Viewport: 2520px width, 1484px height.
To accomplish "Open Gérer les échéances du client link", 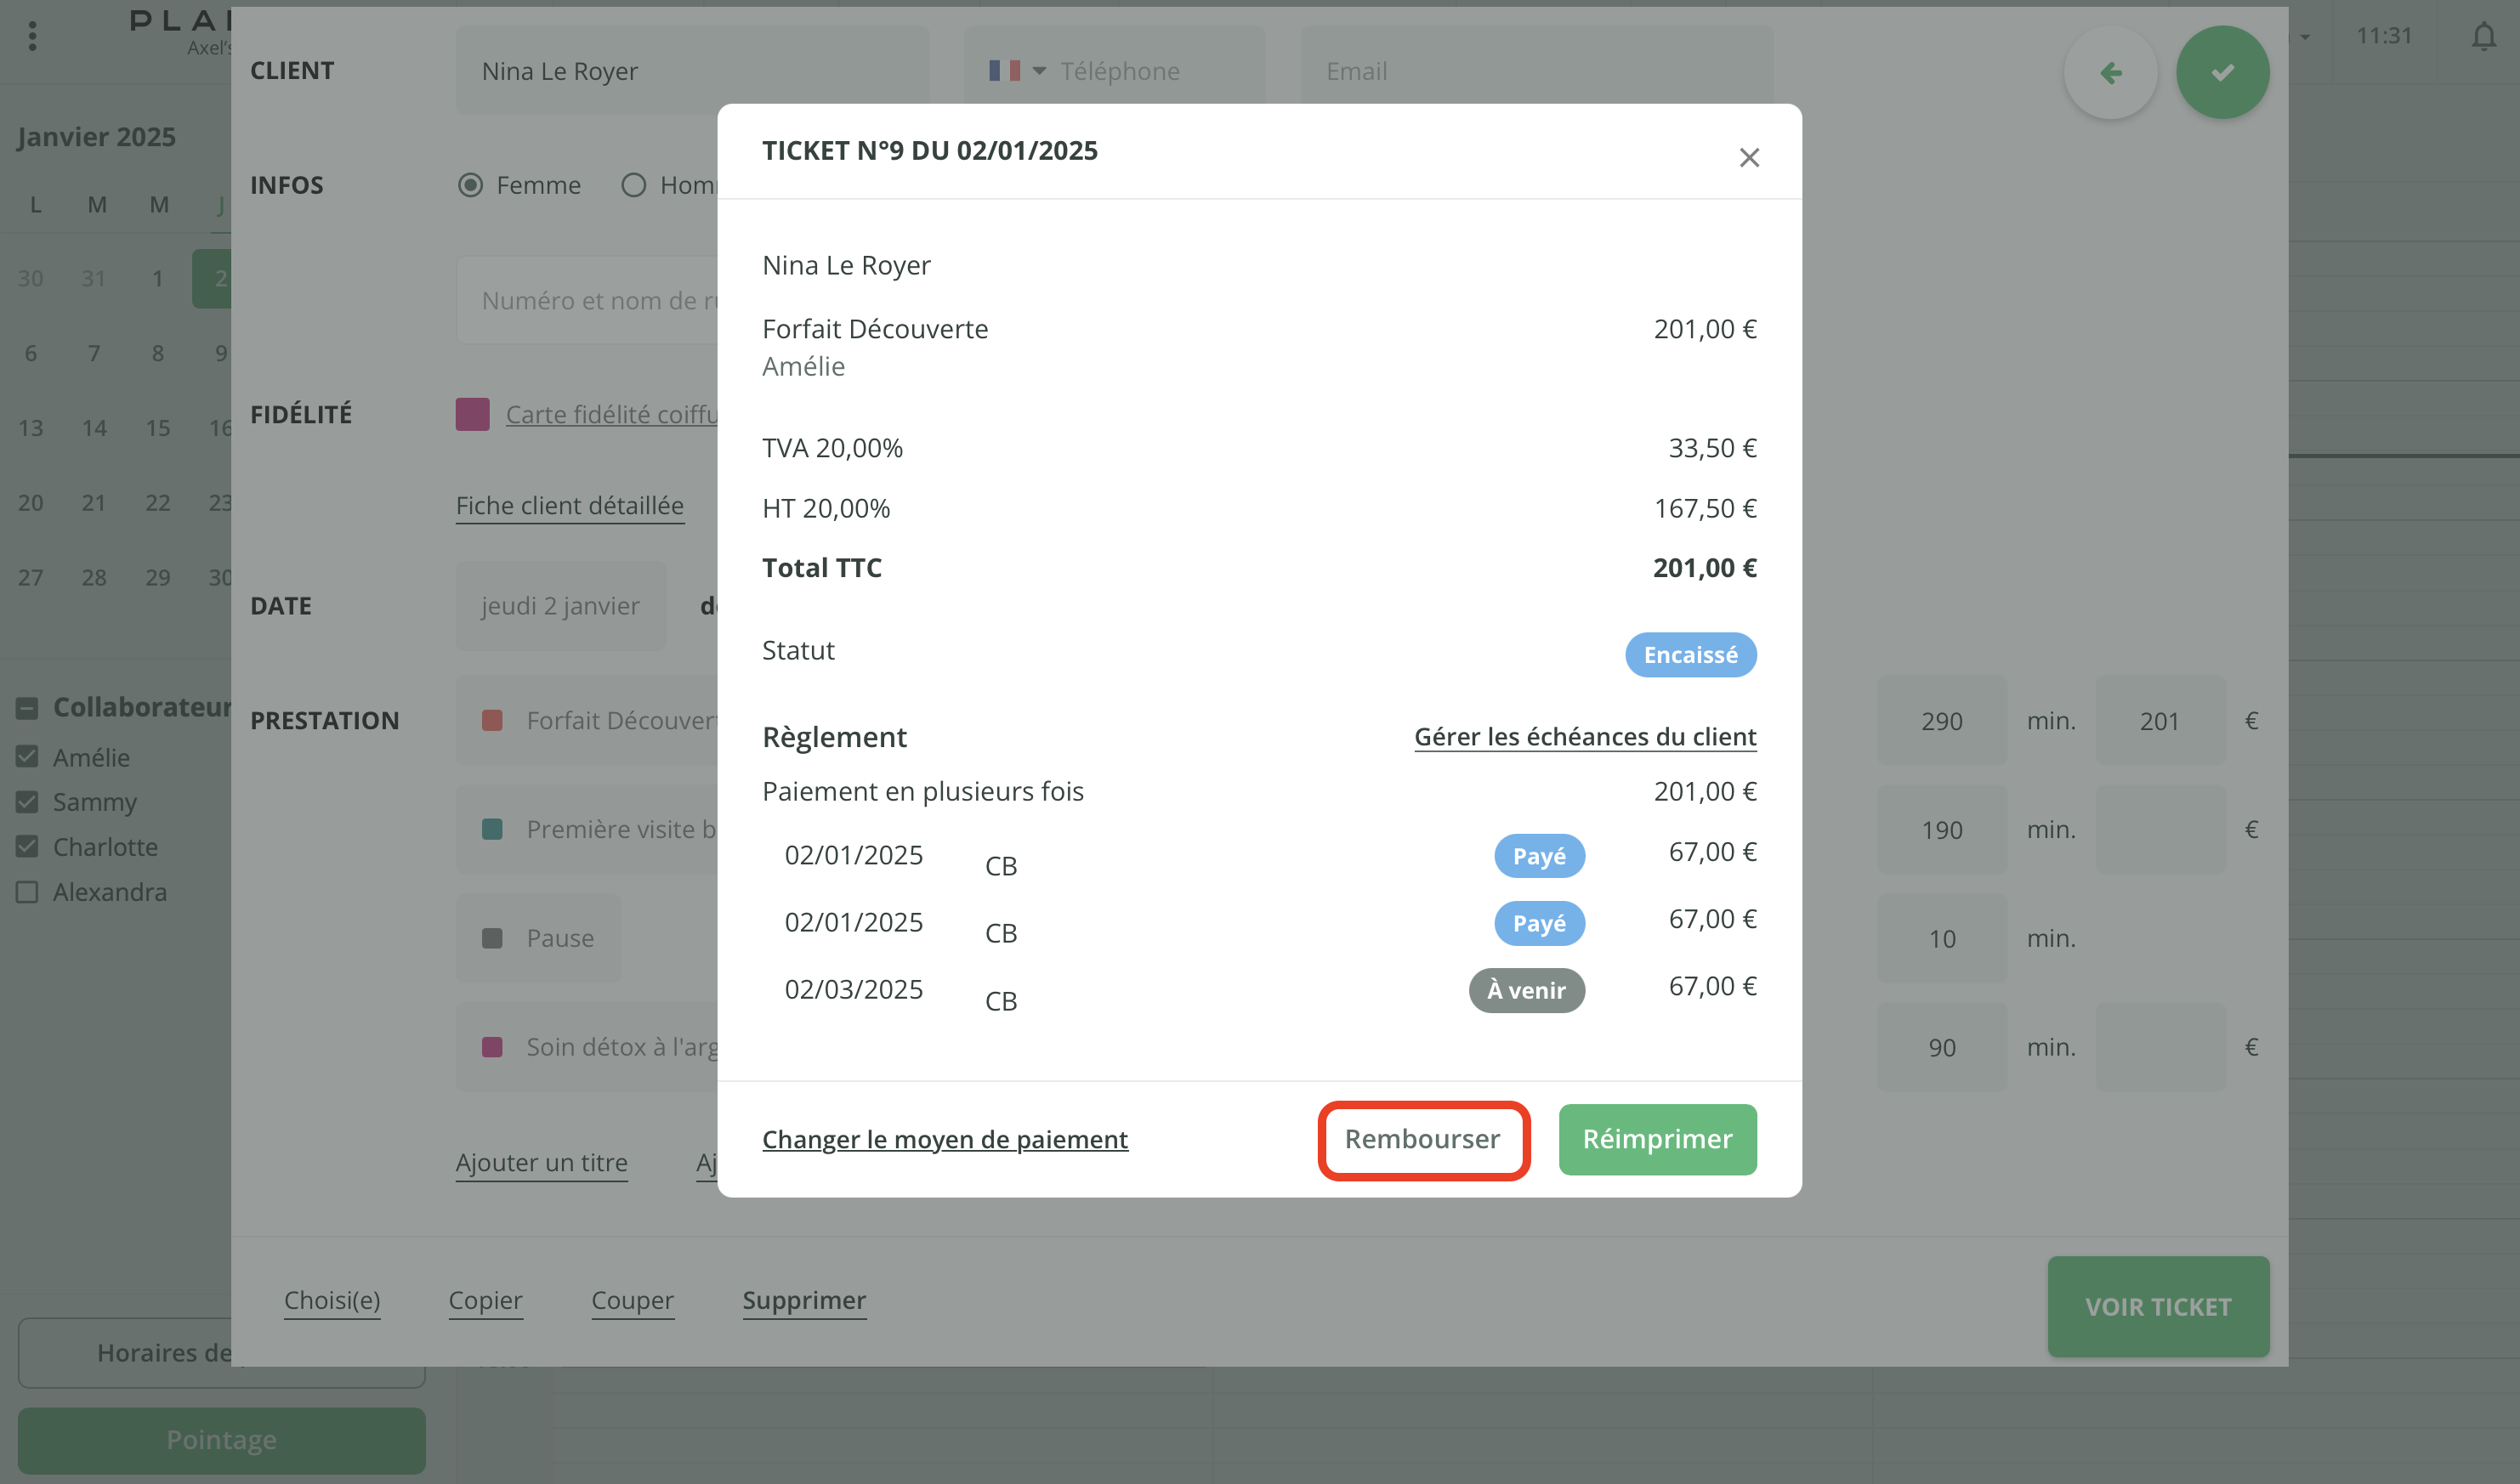I will [x=1584, y=737].
